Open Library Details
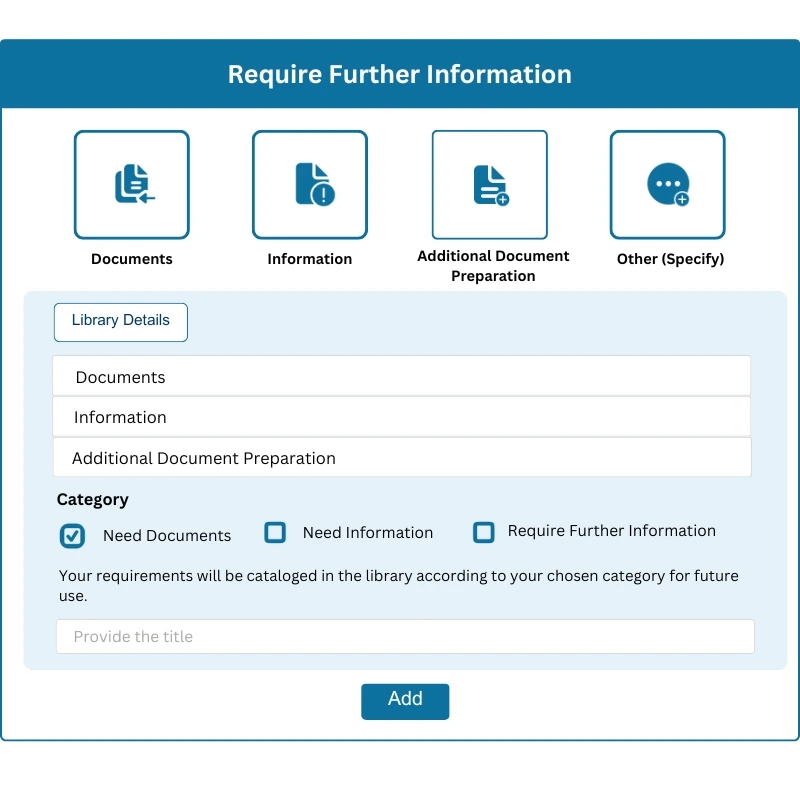The image size is (800, 800). [x=120, y=321]
